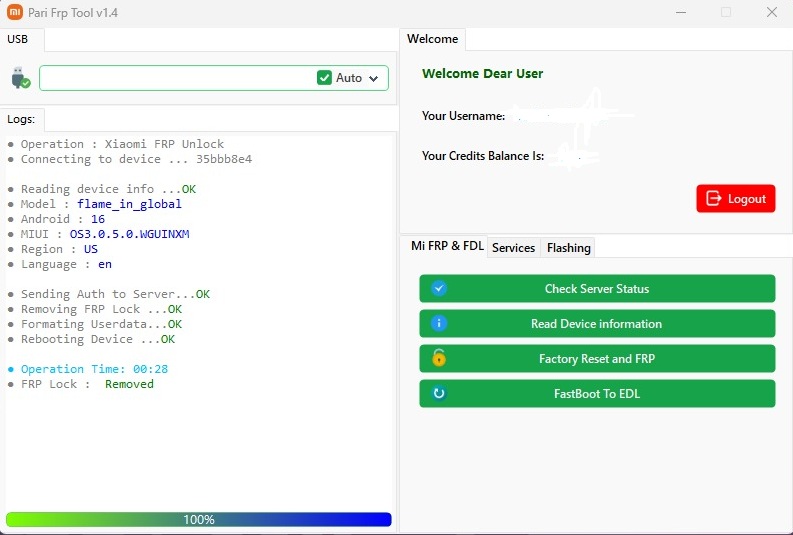Click model value 'flame_in_global'
Viewport: 793px width, 535px height.
point(129,204)
